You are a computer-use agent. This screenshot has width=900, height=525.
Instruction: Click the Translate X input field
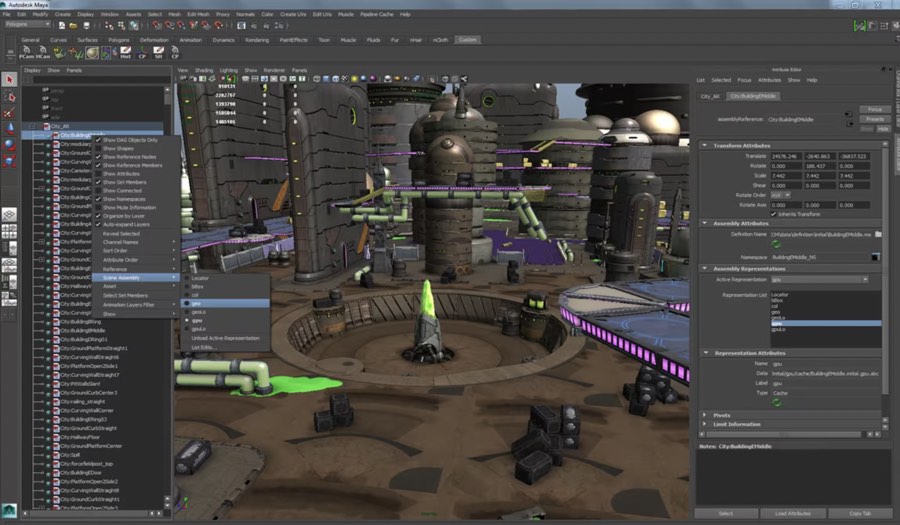coord(786,156)
